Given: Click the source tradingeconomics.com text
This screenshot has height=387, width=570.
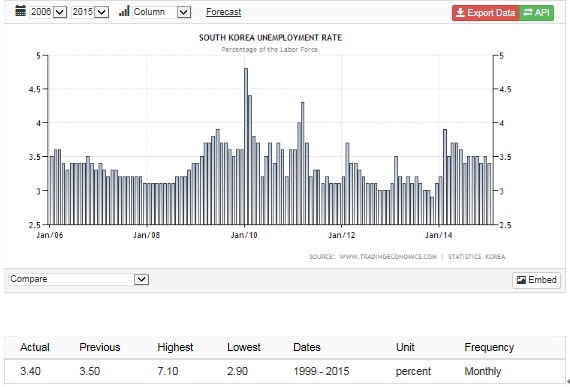Looking at the screenshot, I should pos(373,257).
